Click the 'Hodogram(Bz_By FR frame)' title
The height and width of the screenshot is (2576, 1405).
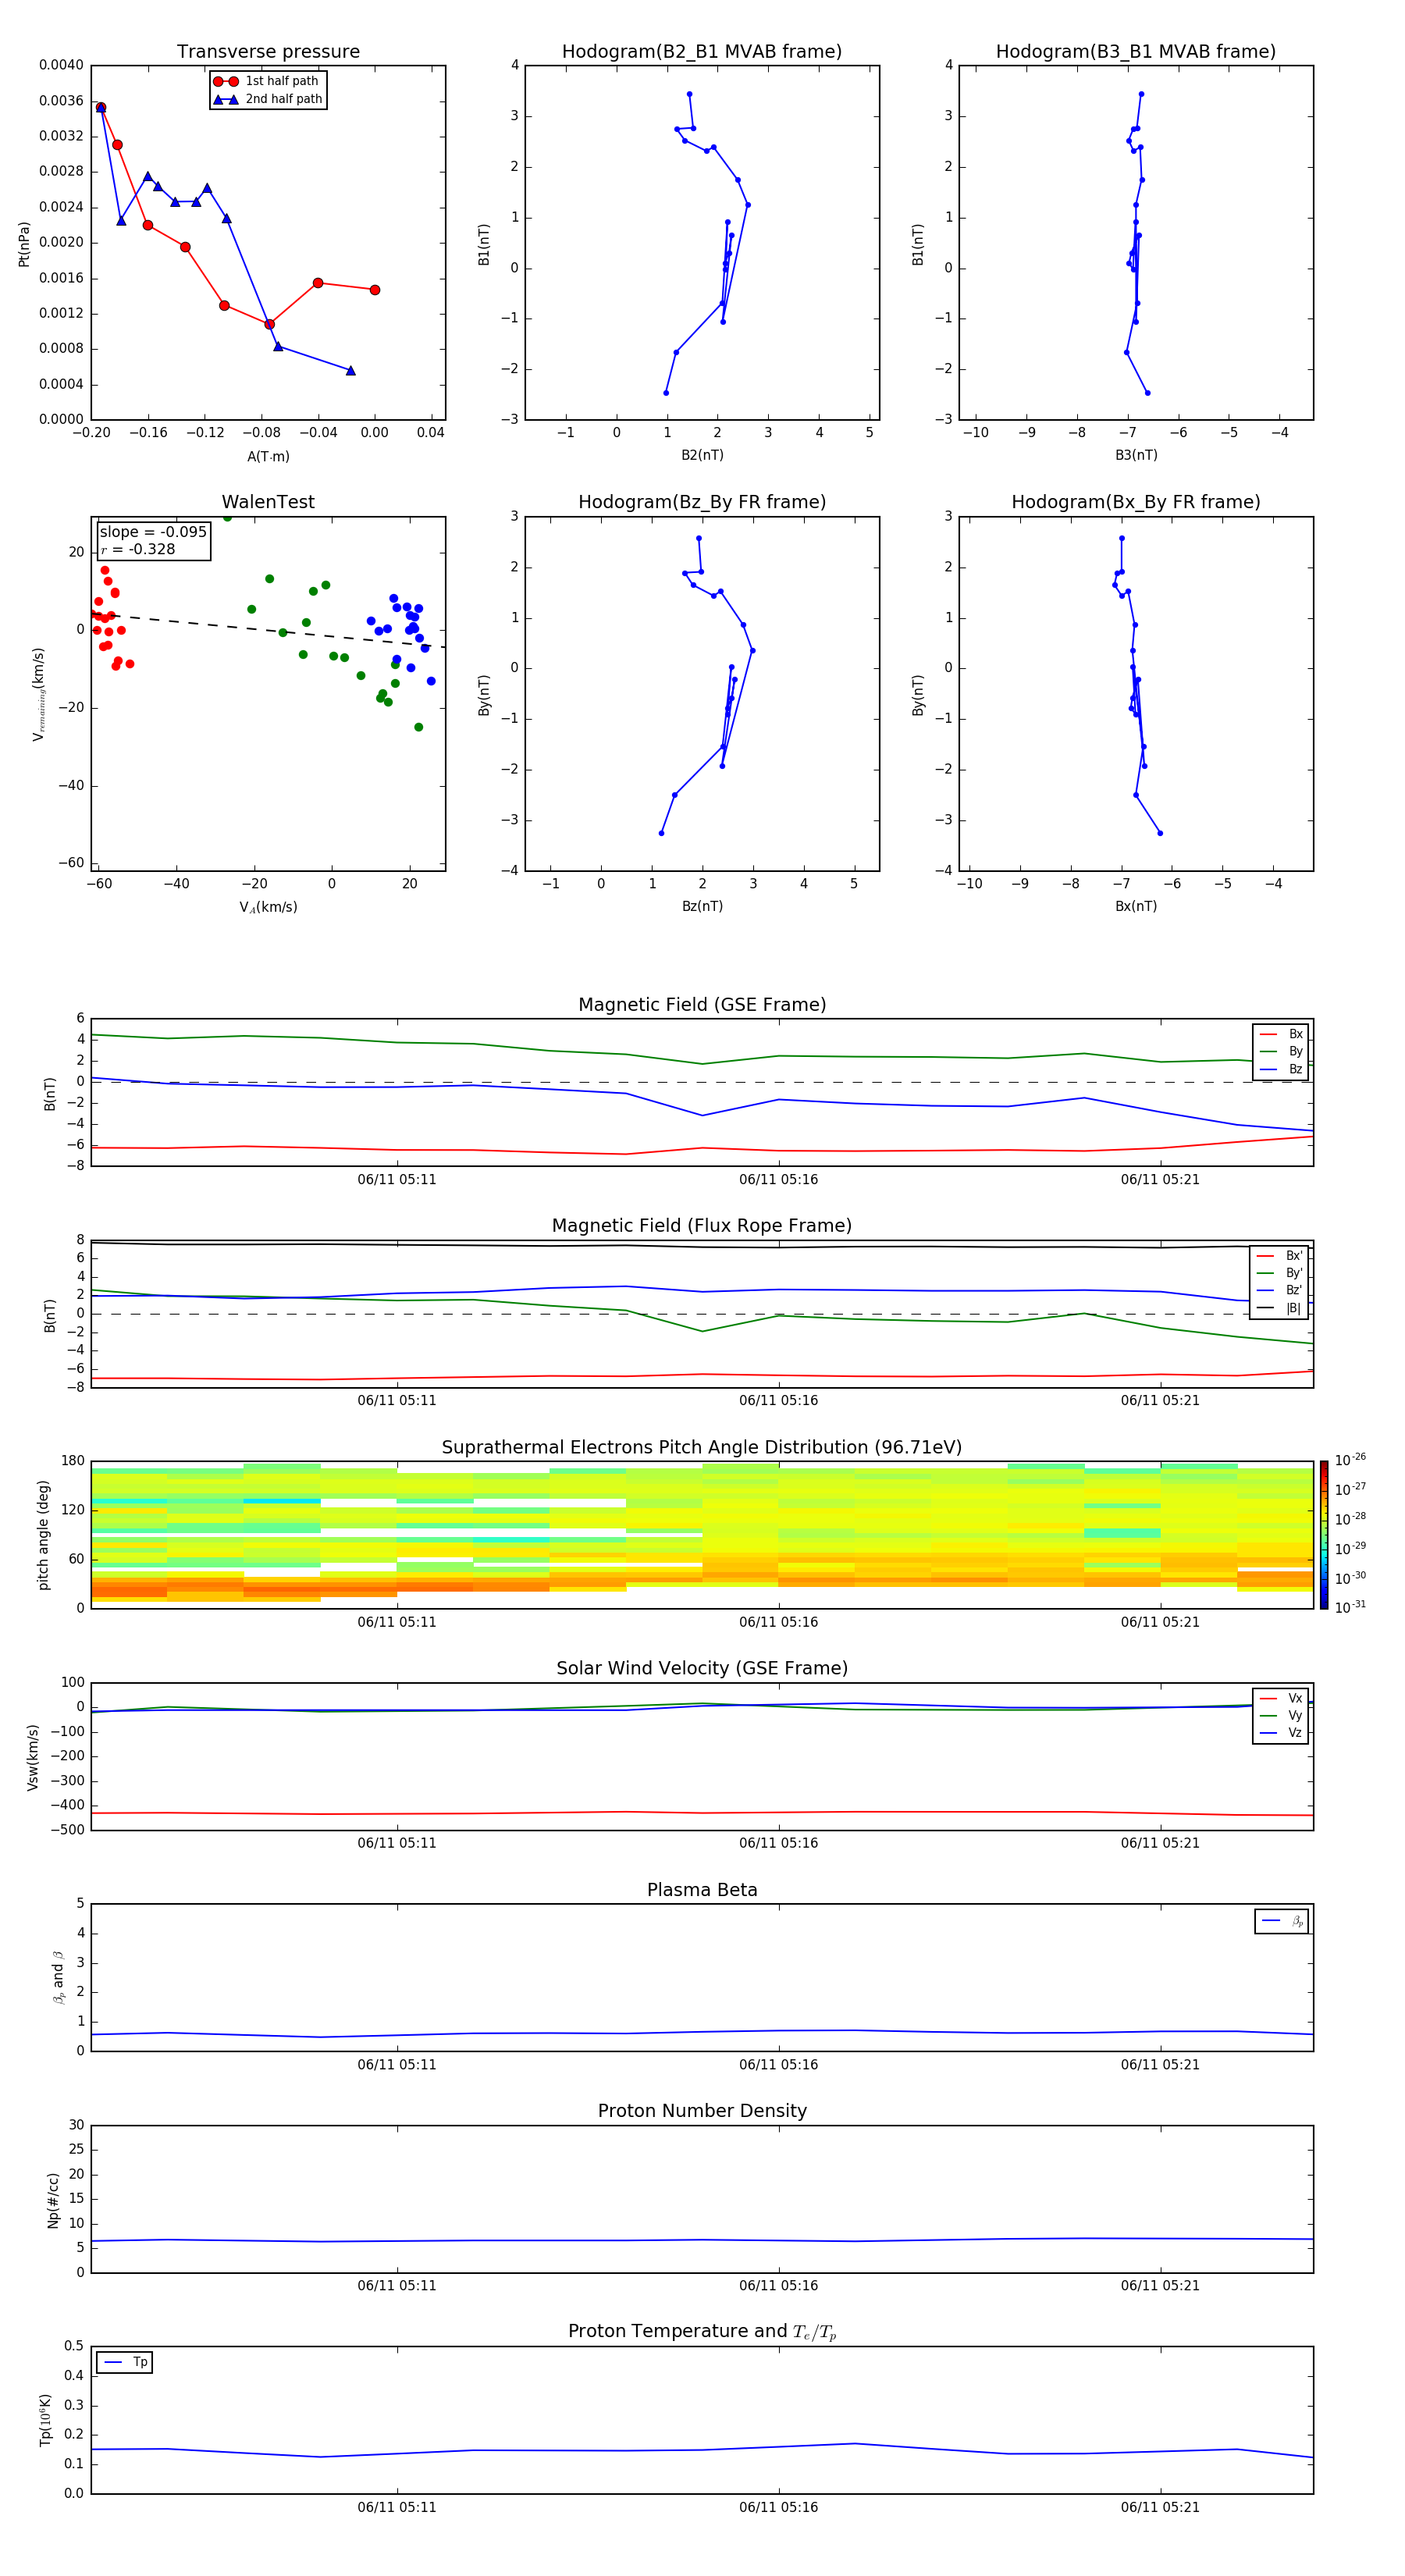tap(702, 502)
